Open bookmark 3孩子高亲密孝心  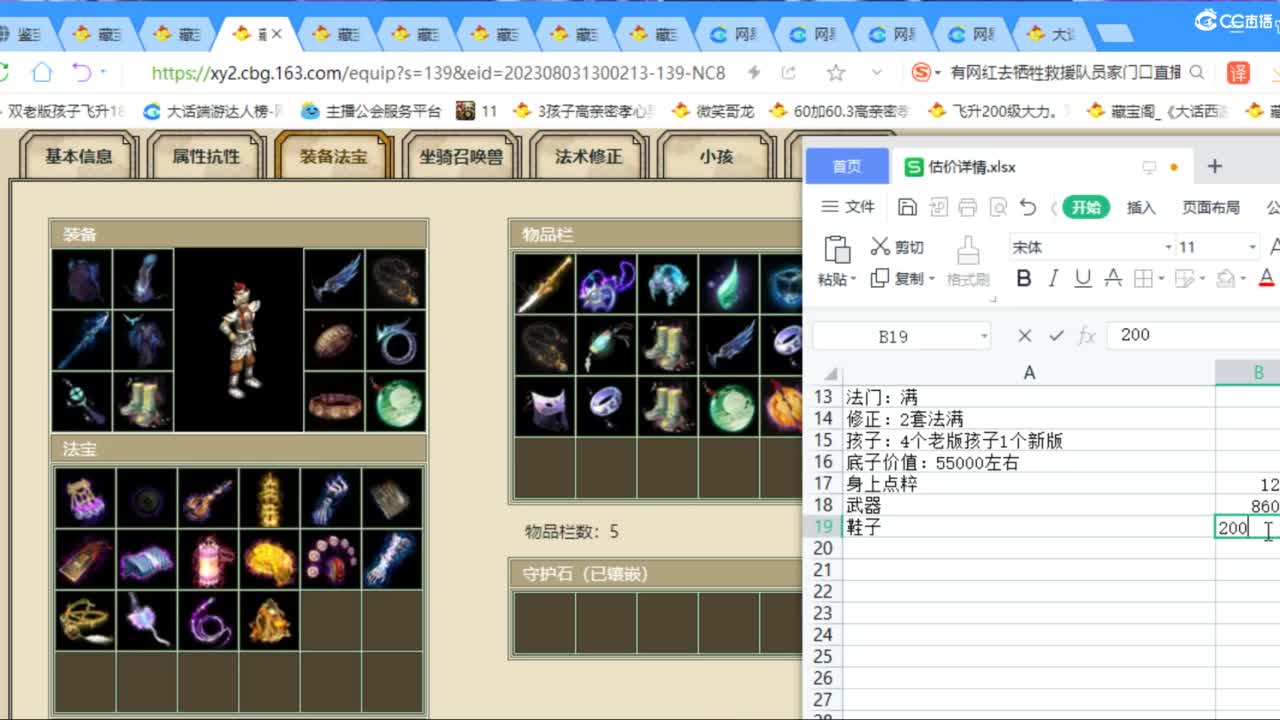(585, 111)
